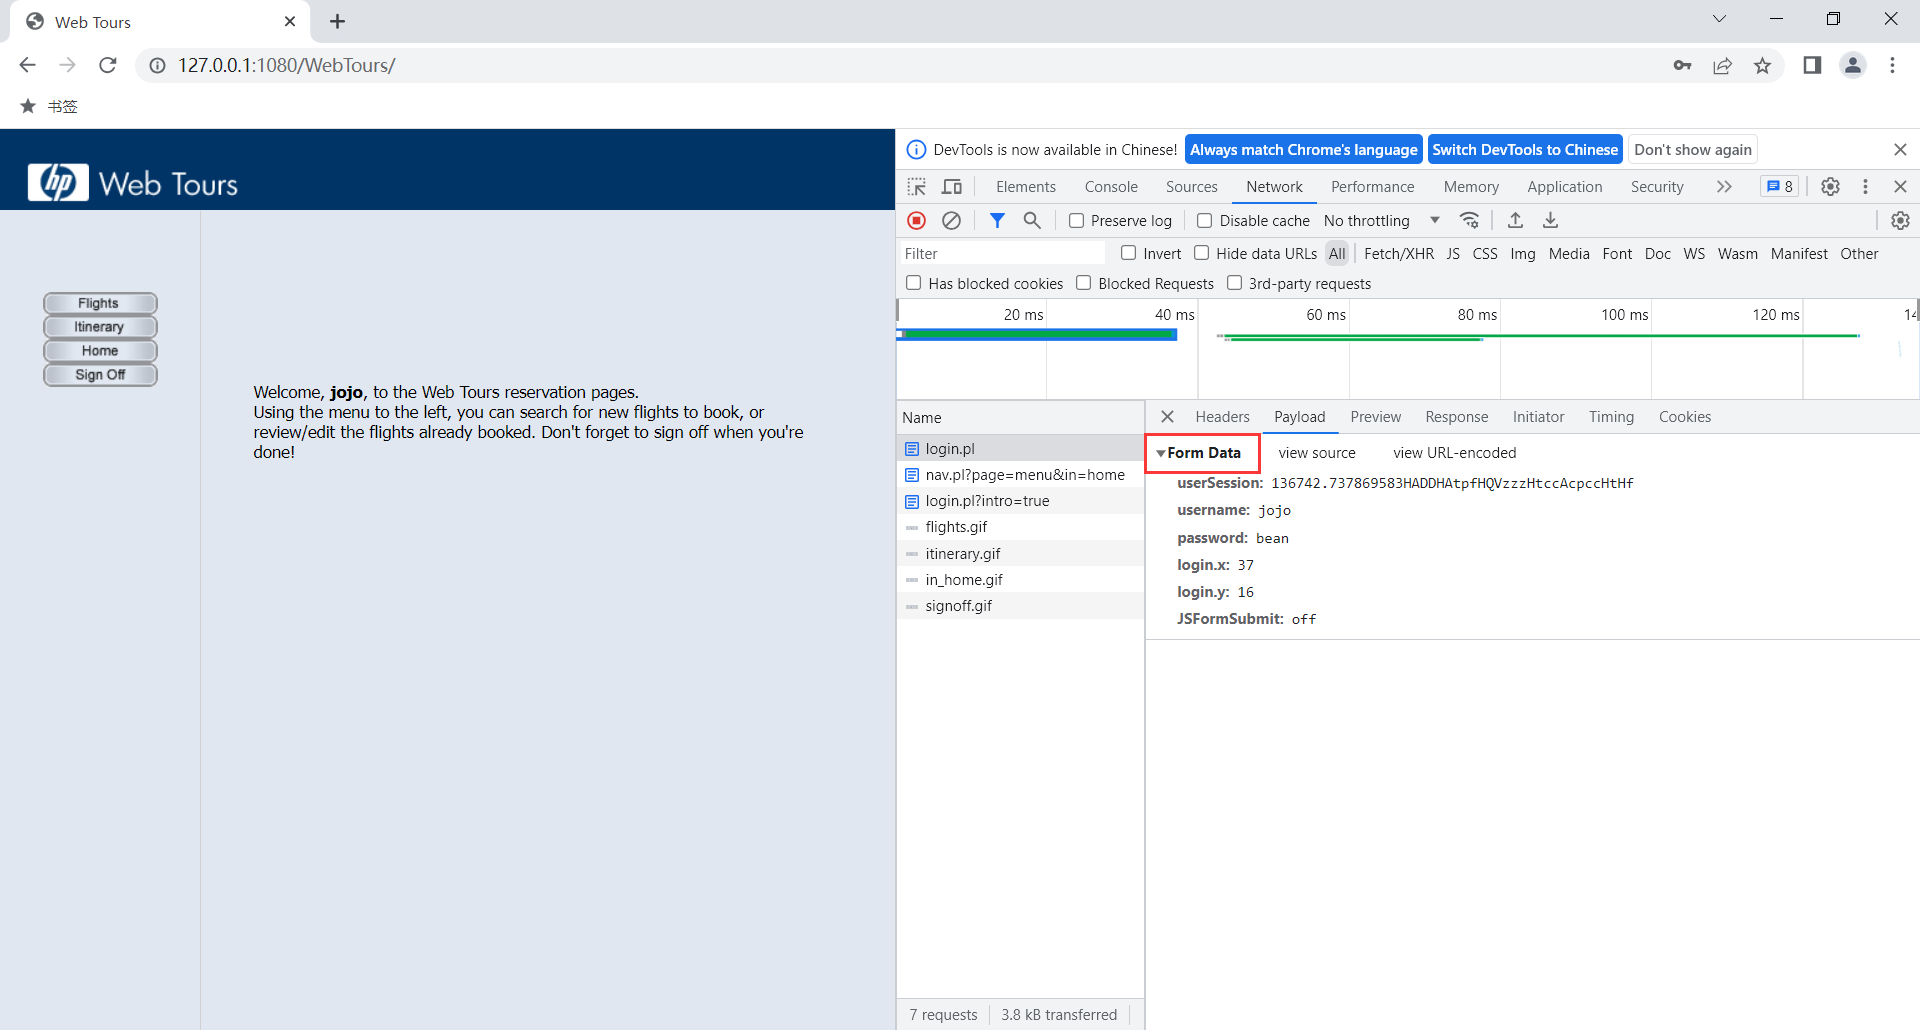Image resolution: width=1920 pixels, height=1030 pixels.
Task: Filter requests by Img type
Action: click(x=1522, y=254)
